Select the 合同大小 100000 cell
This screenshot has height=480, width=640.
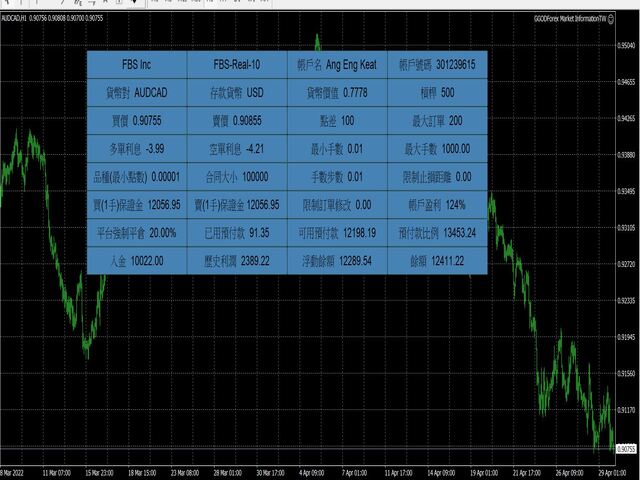point(237,177)
